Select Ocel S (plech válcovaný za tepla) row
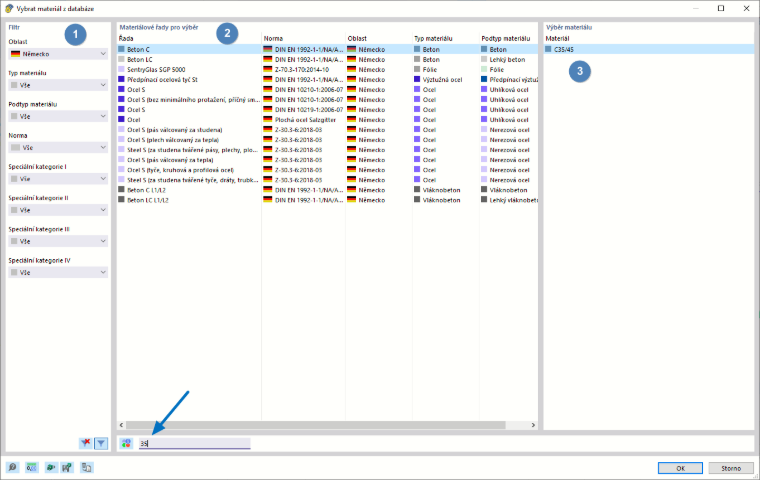This screenshot has height=480, width=760. [328, 140]
